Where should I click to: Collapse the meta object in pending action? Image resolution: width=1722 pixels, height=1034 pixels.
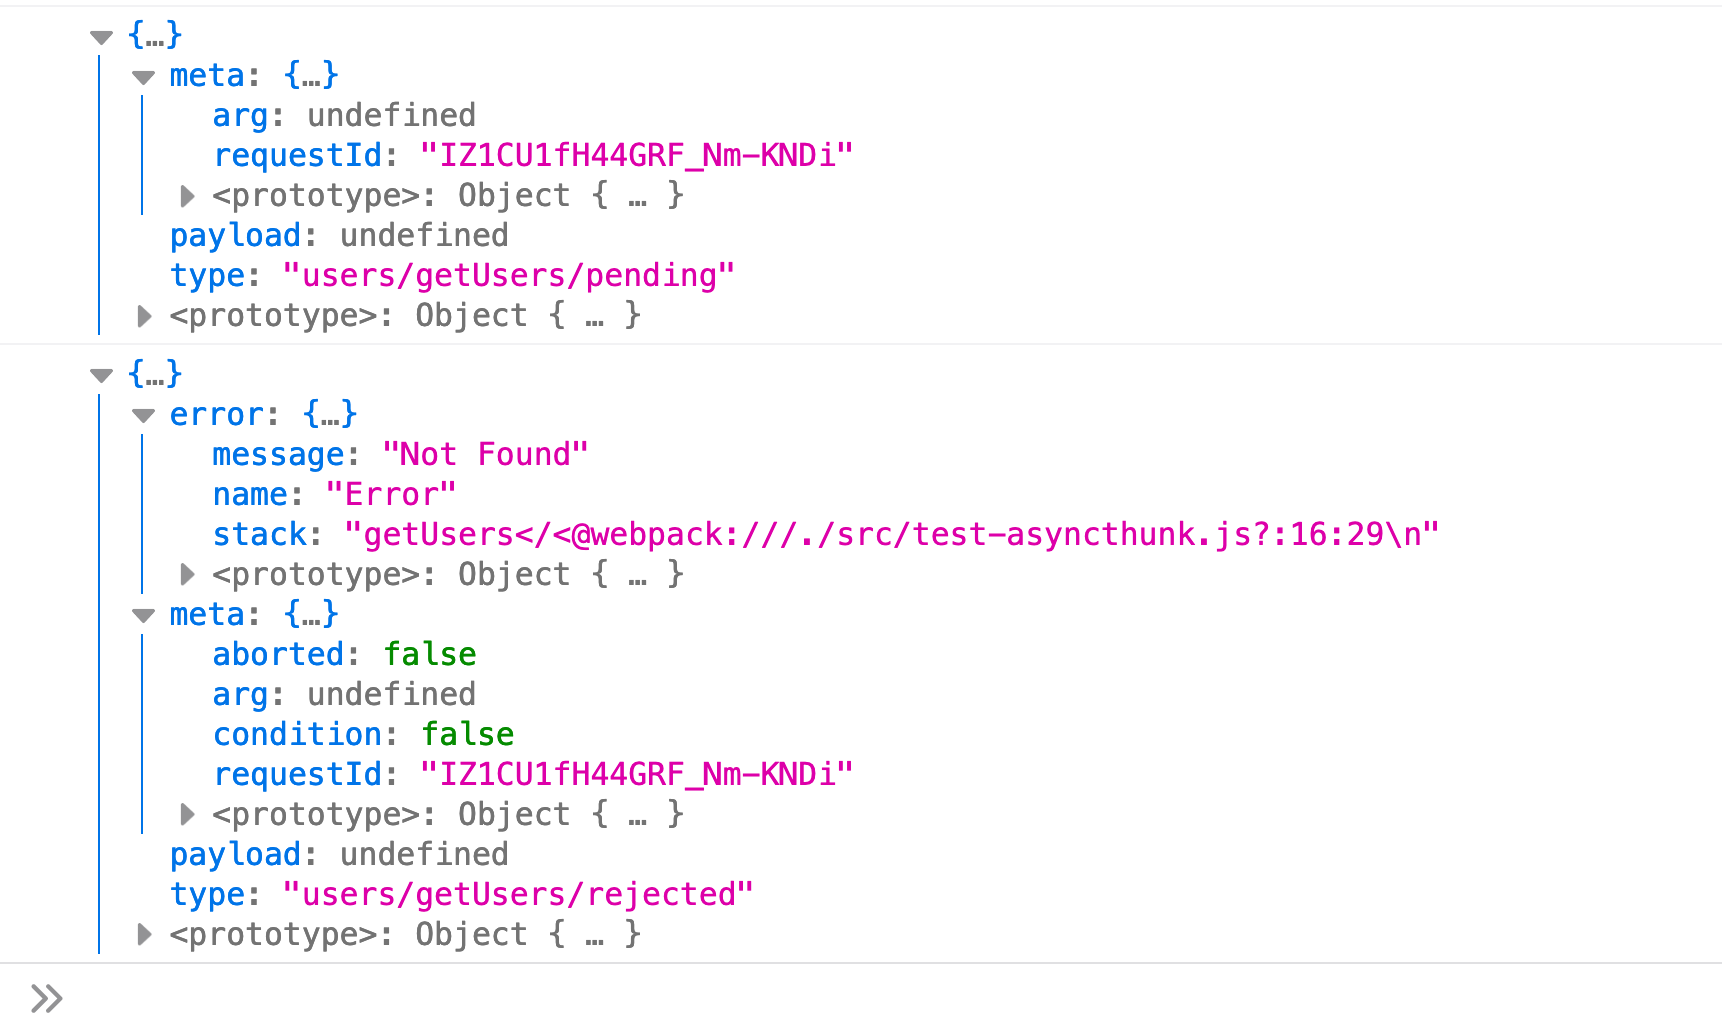click(144, 77)
